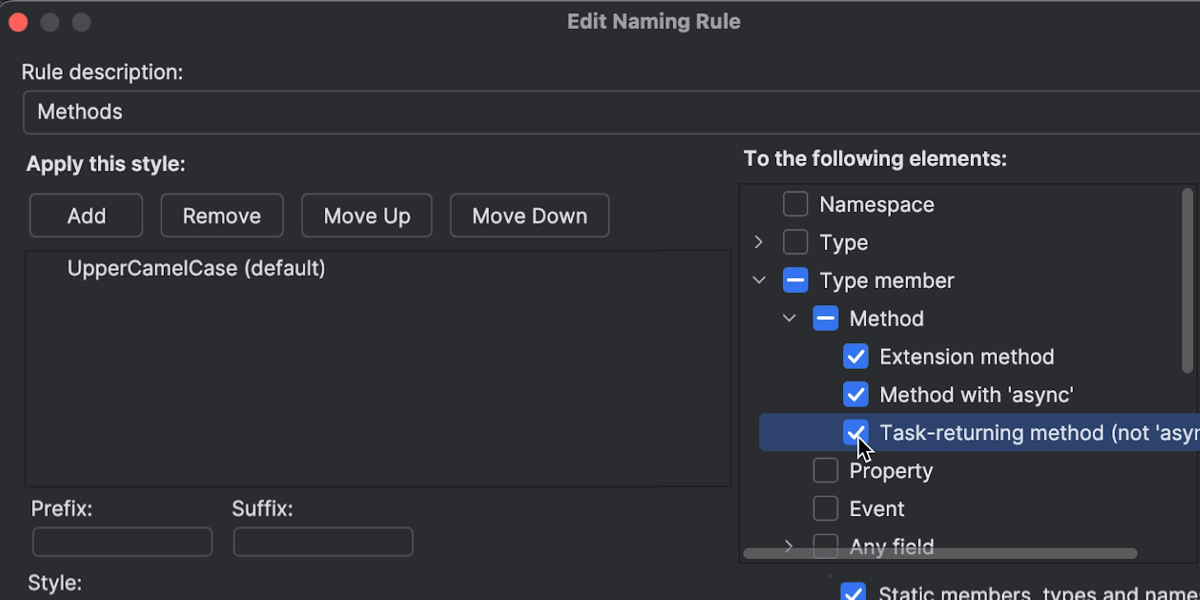Click the Rule description text field
The image size is (1200, 600).
(600, 112)
